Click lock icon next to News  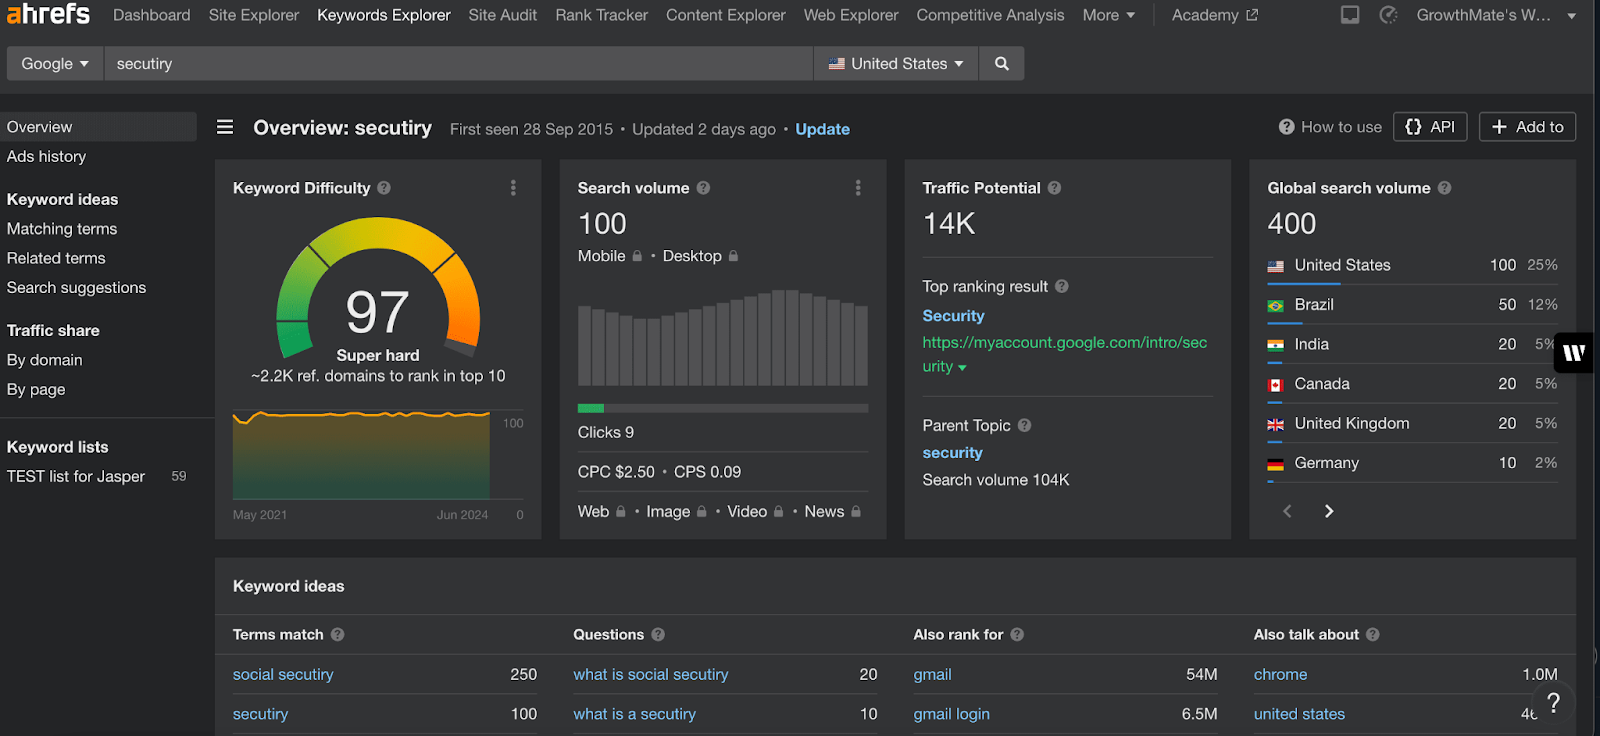point(856,511)
